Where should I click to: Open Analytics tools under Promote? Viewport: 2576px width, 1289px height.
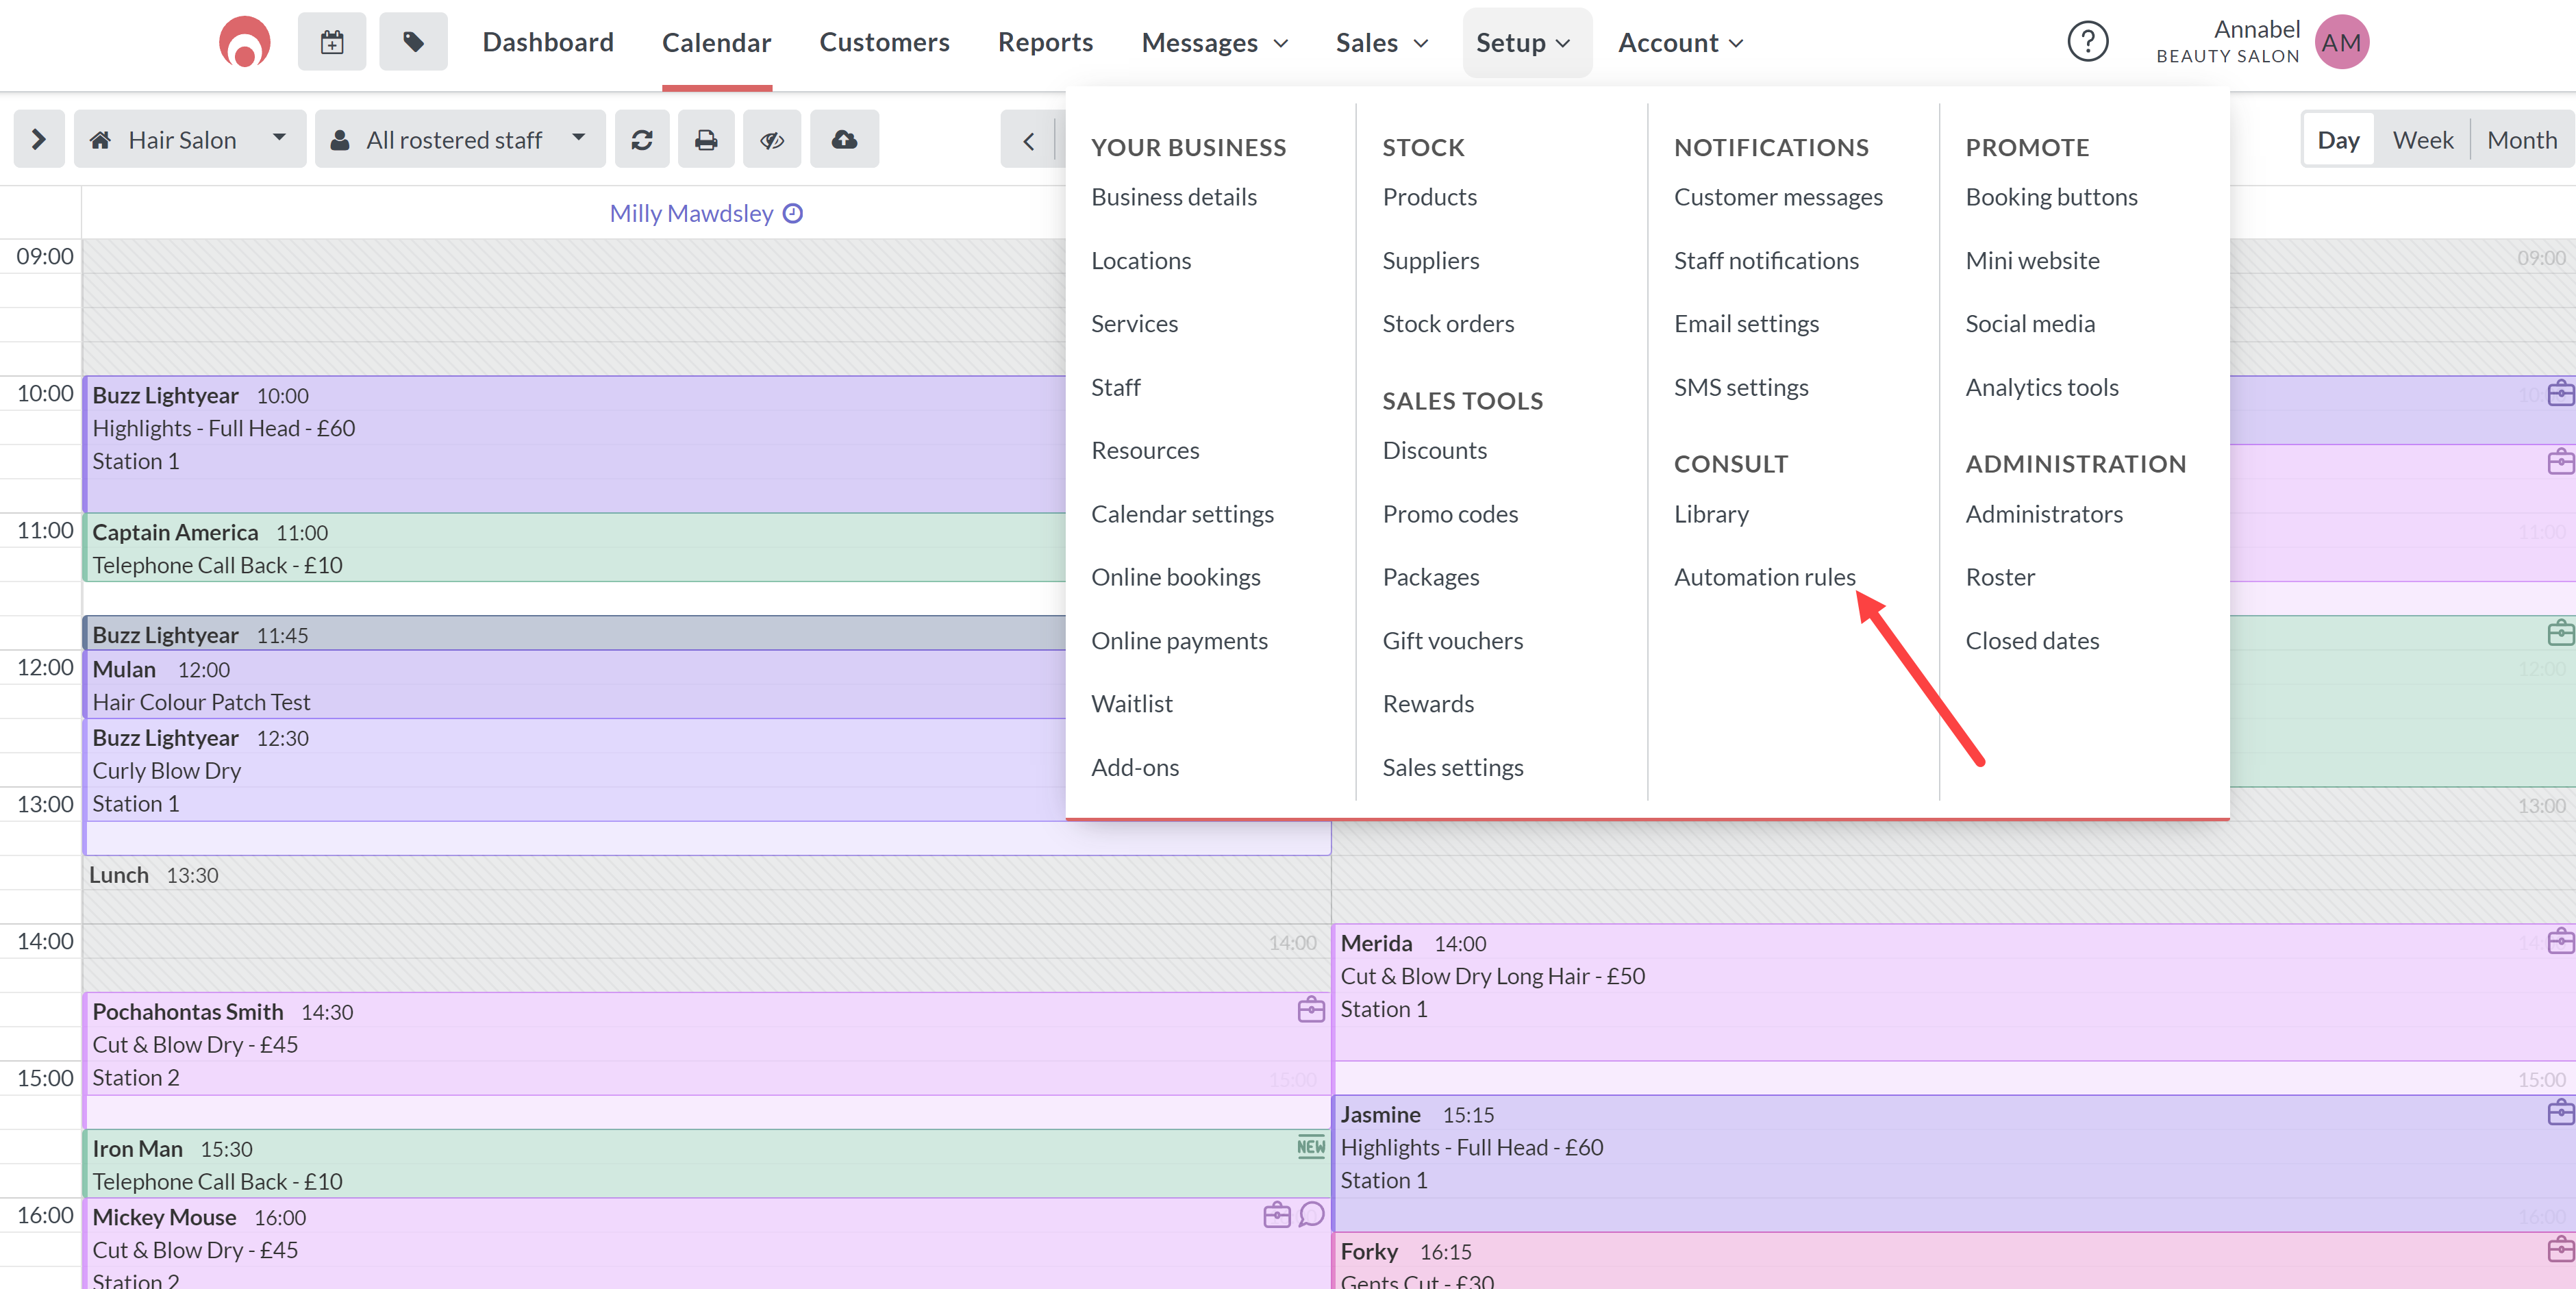[2041, 387]
